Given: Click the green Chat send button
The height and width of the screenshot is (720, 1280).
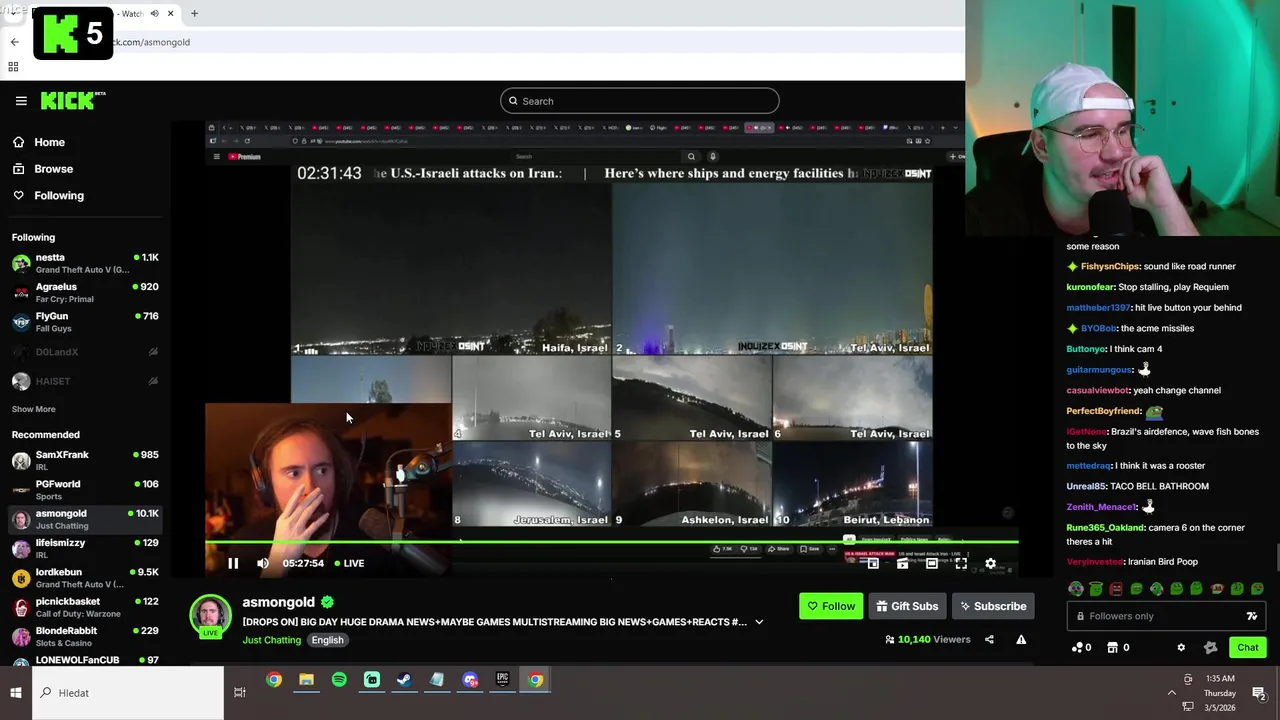Looking at the screenshot, I should click(x=1248, y=648).
